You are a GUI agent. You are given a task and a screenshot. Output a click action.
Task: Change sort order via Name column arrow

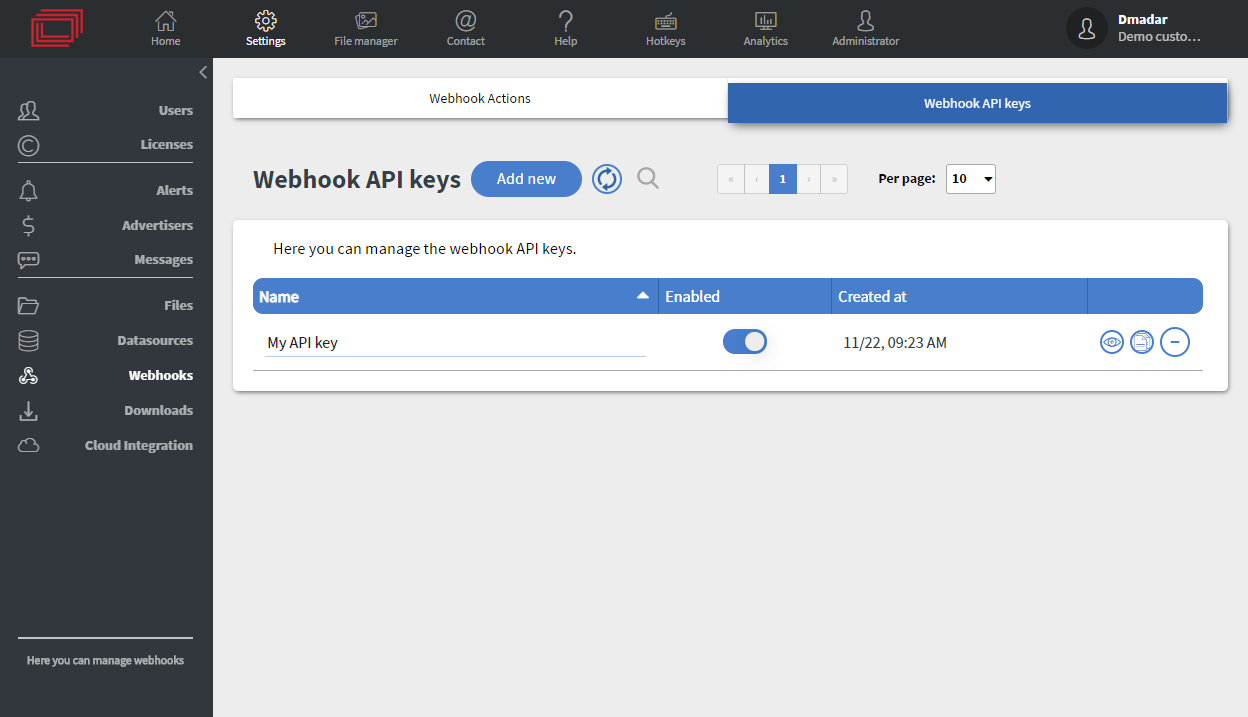pyautogui.click(x=644, y=295)
